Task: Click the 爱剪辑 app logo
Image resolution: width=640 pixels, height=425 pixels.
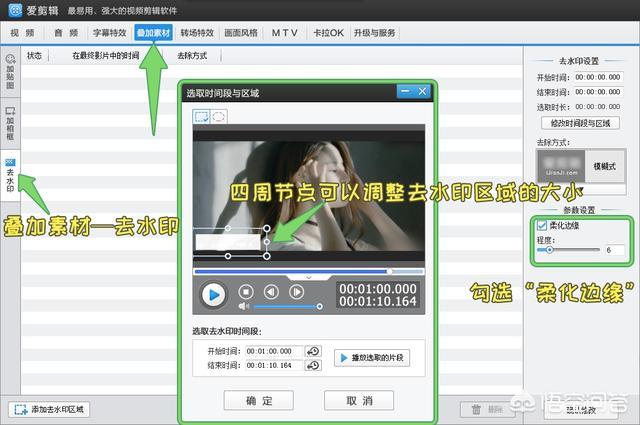Action: 15,10
